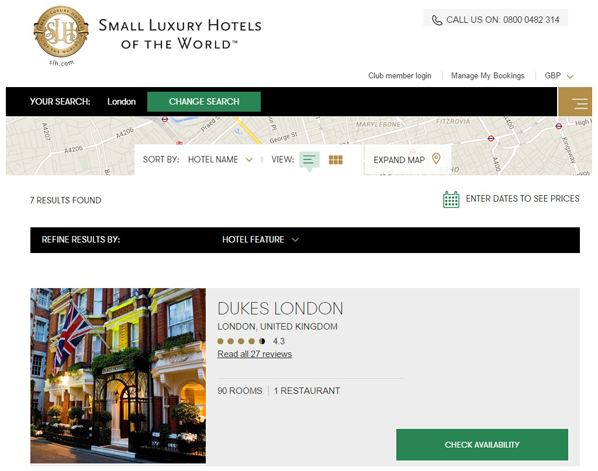Click the Dukes London hotel photo
This screenshot has height=471, width=598.
coord(118,376)
